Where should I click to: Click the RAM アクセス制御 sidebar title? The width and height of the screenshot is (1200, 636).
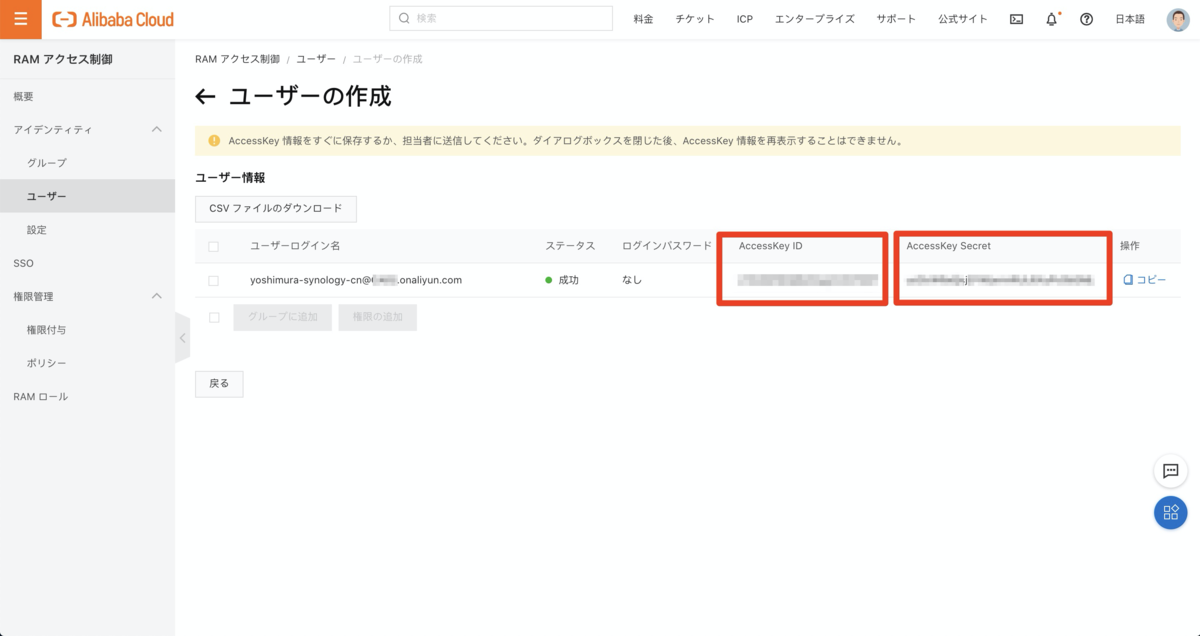click(63, 60)
